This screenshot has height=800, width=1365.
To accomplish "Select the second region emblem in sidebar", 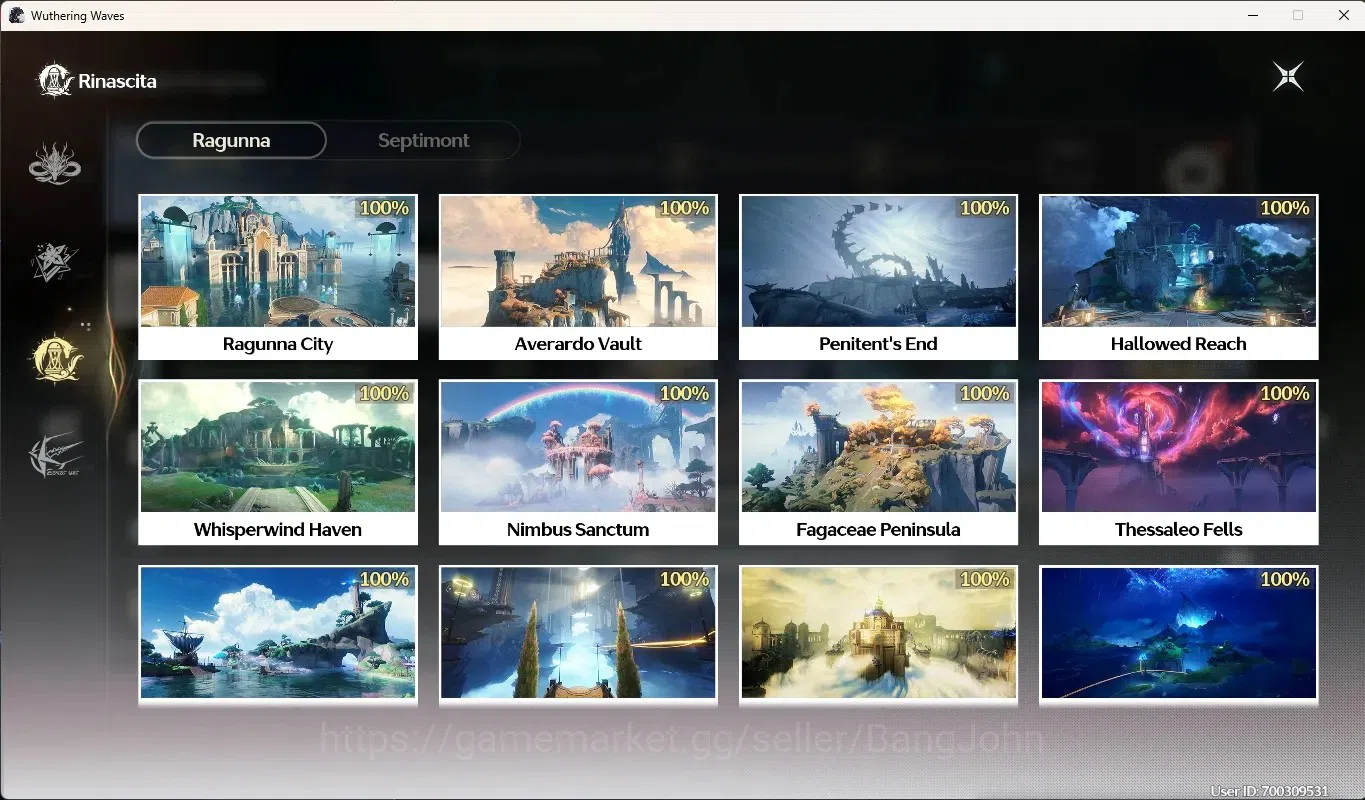I will (54, 262).
